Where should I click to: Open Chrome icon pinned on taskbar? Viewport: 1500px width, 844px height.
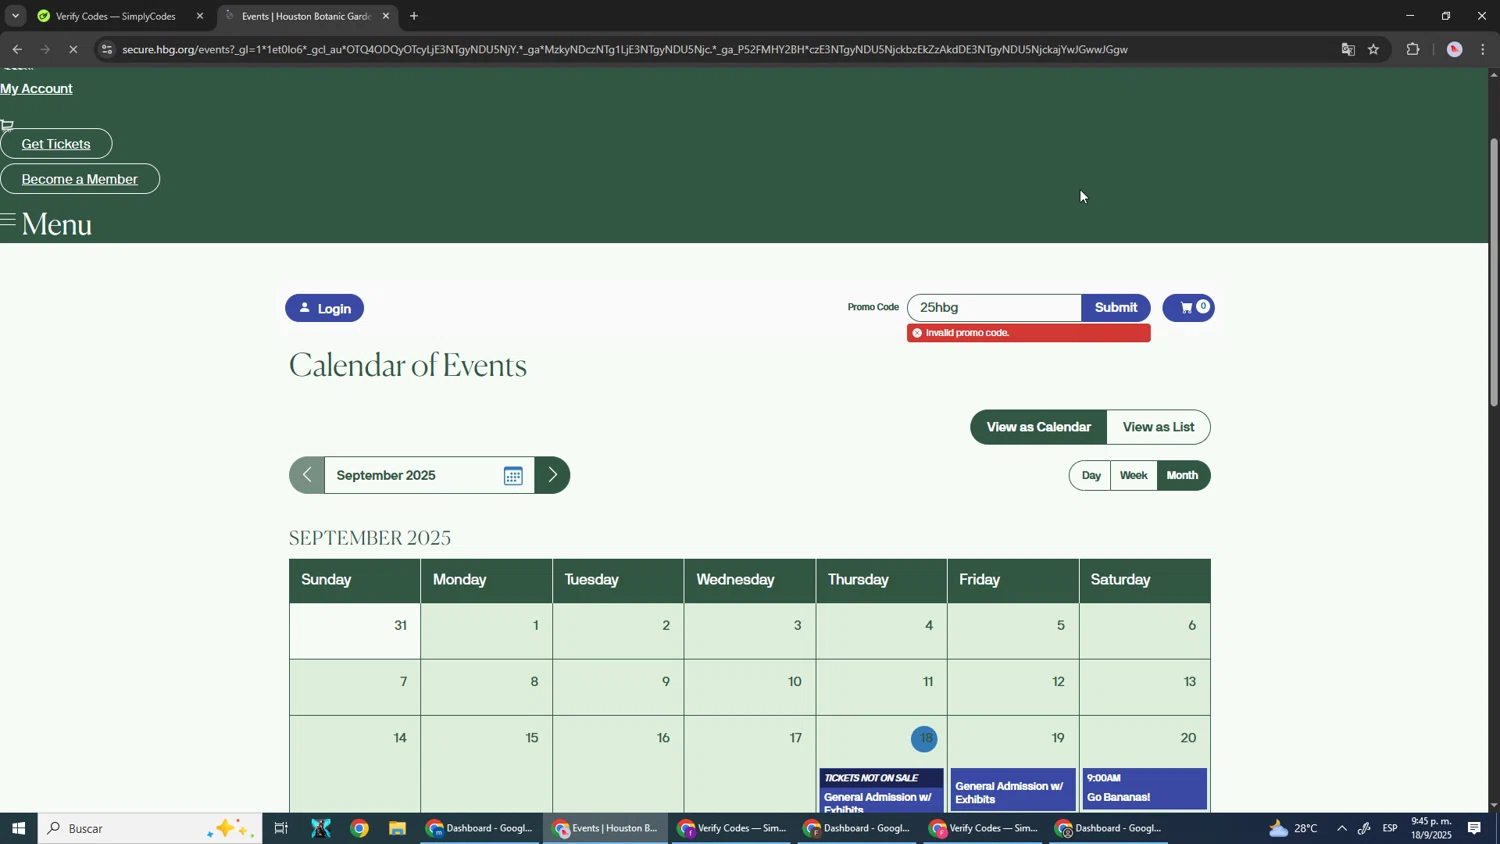[x=359, y=828]
